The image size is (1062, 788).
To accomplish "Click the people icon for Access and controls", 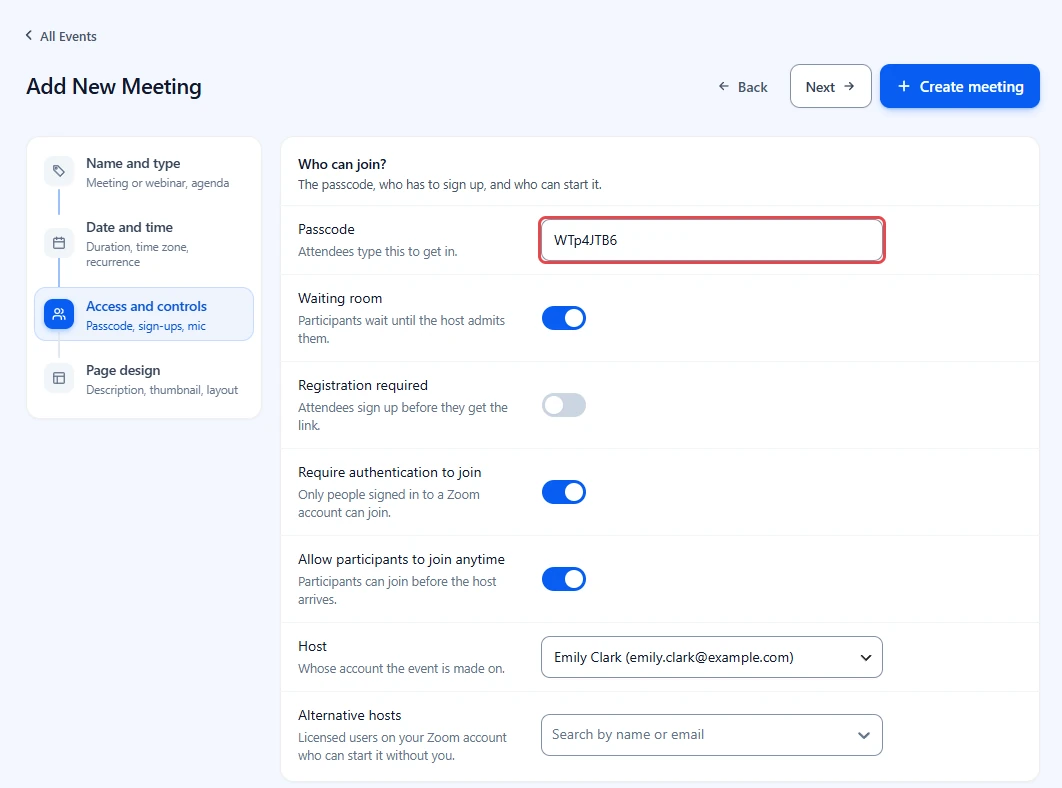I will tap(59, 314).
